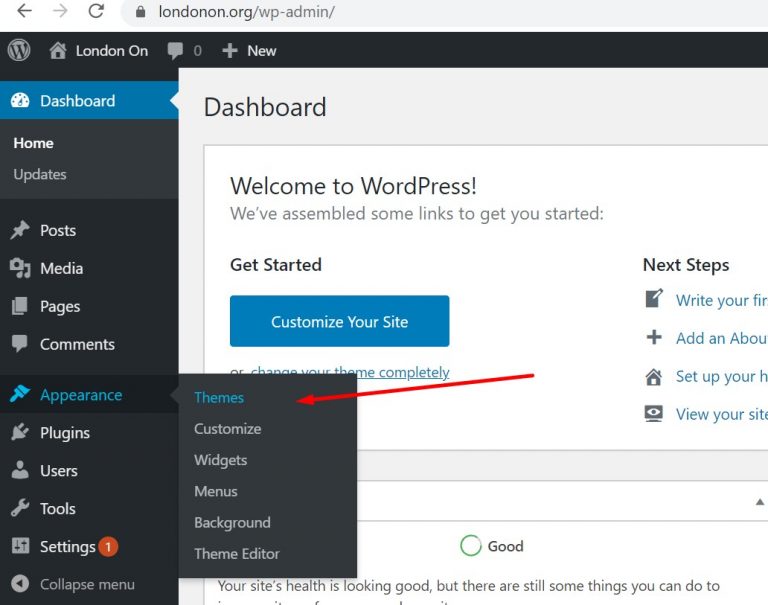This screenshot has width=768, height=605.
Task: Click the Plugins plug icon
Action: 20,432
